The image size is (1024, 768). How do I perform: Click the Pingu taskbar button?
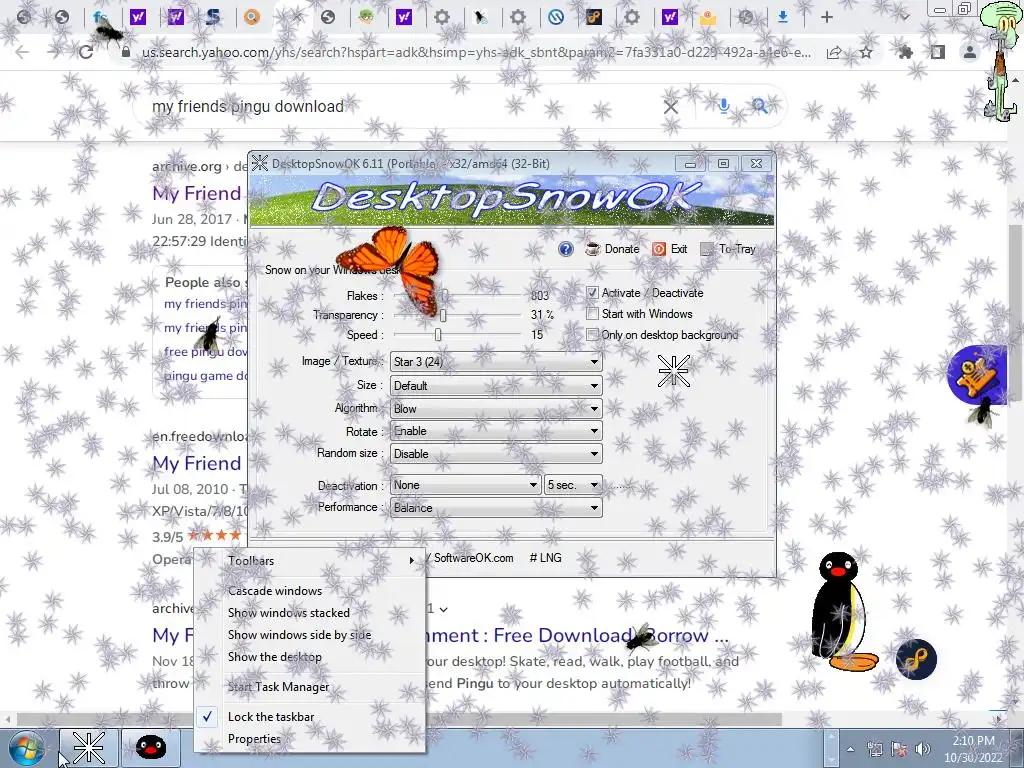tap(150, 748)
